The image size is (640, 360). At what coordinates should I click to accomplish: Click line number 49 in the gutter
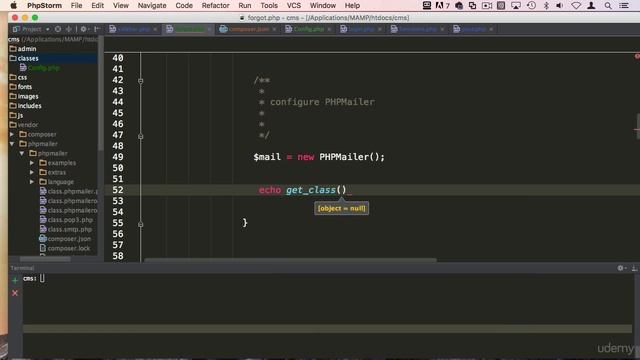(x=118, y=157)
